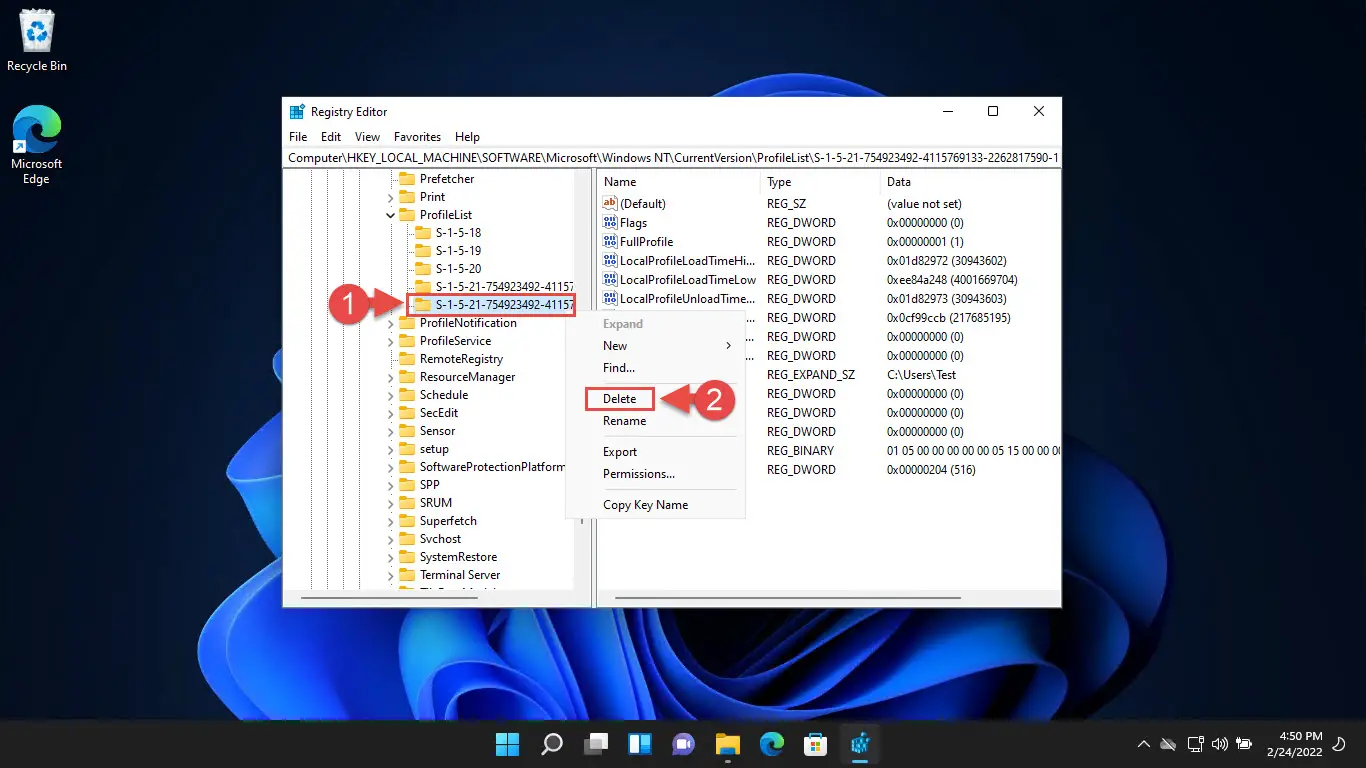Open the View menu
Viewport: 1366px width, 768px height.
click(367, 137)
